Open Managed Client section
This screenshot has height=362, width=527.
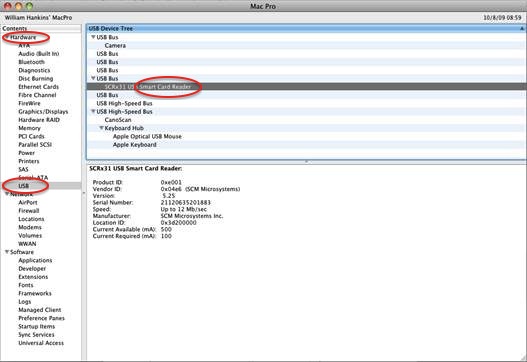40,310
